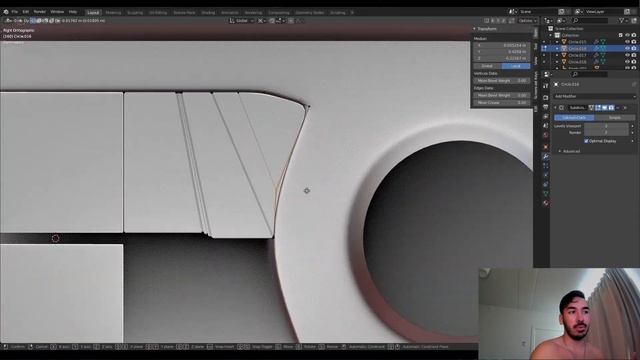Collapse the Transform panel in sidebar
The image size is (640, 360).
(x=474, y=29)
